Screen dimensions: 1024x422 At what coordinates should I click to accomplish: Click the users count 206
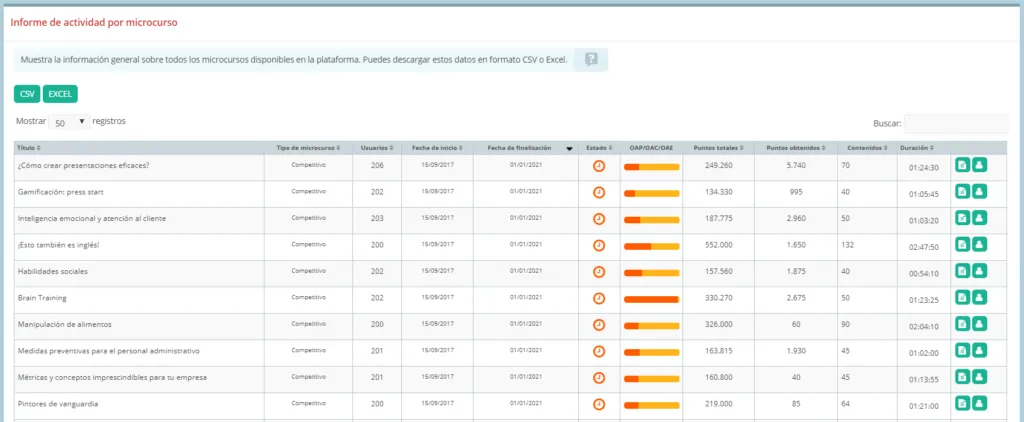(x=377, y=165)
